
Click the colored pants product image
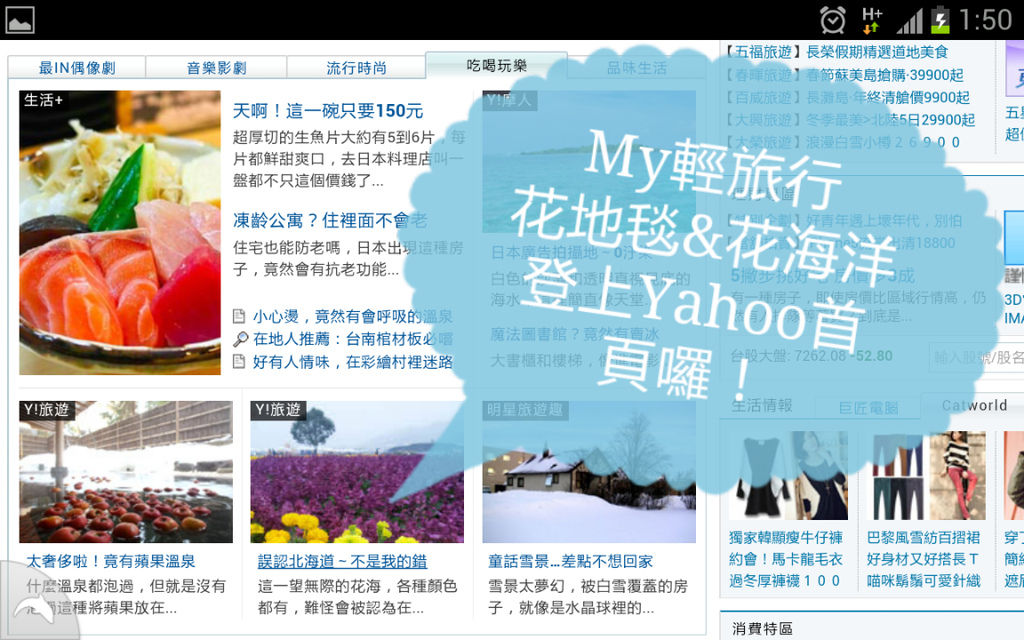[926, 475]
